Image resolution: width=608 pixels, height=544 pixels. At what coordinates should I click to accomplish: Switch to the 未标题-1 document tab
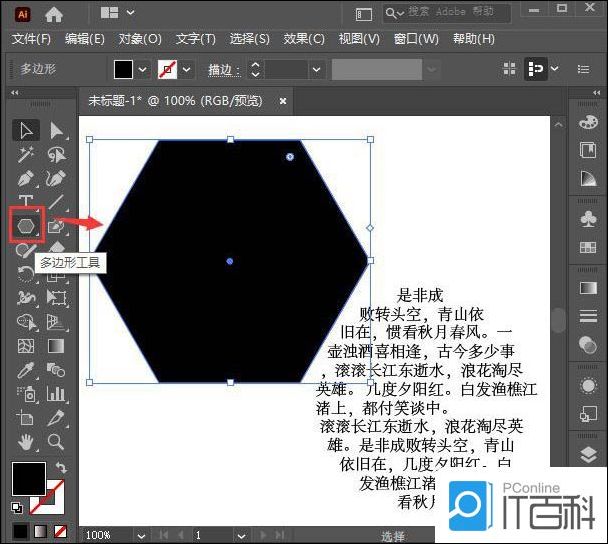(x=175, y=101)
